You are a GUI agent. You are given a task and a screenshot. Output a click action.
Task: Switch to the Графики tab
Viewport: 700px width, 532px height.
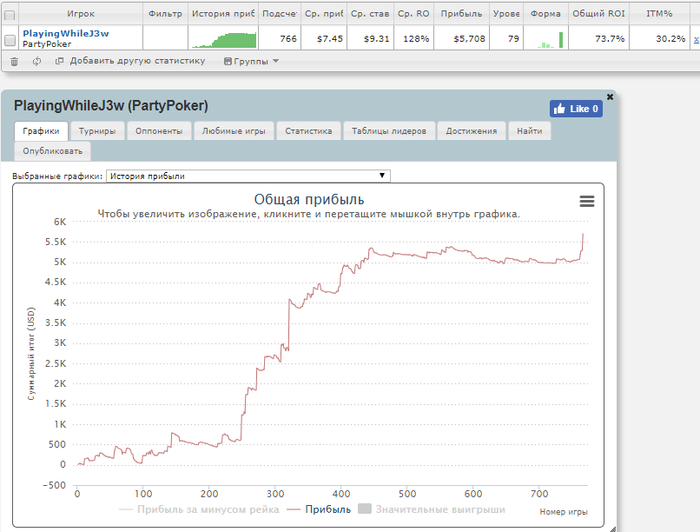41,131
